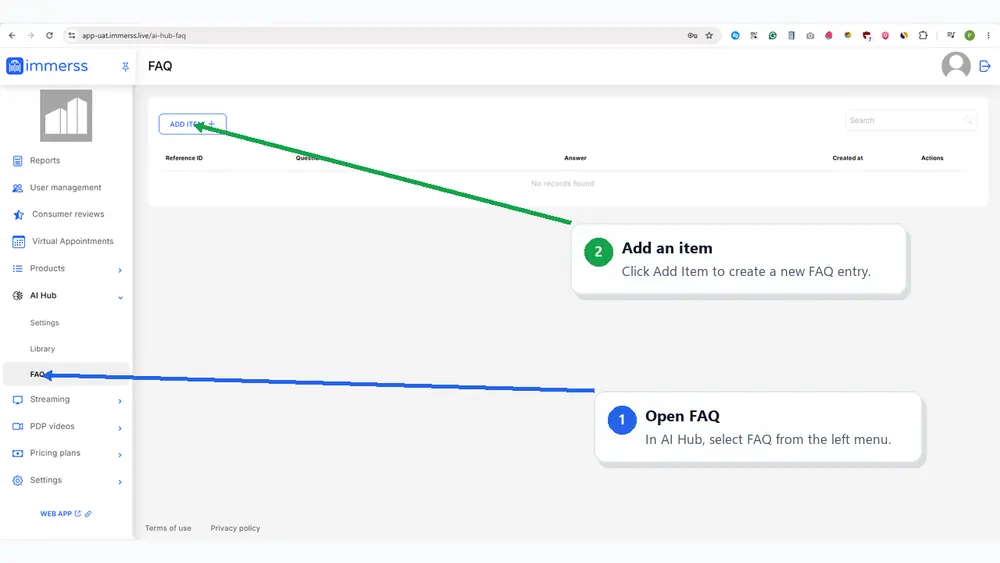Click the Products list icon
1000x563 pixels.
[17, 268]
